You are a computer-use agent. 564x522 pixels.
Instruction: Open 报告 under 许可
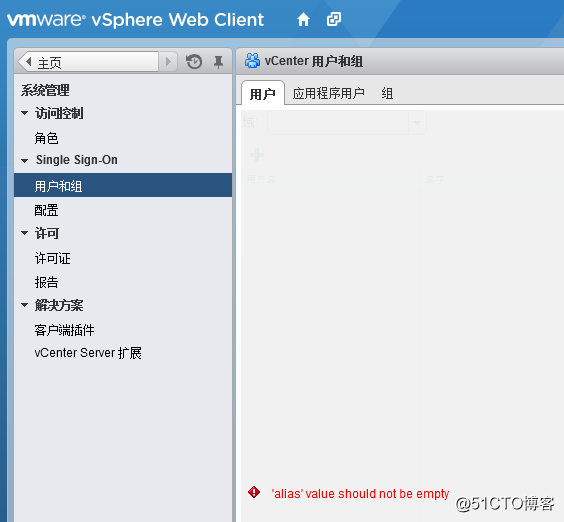(x=46, y=282)
